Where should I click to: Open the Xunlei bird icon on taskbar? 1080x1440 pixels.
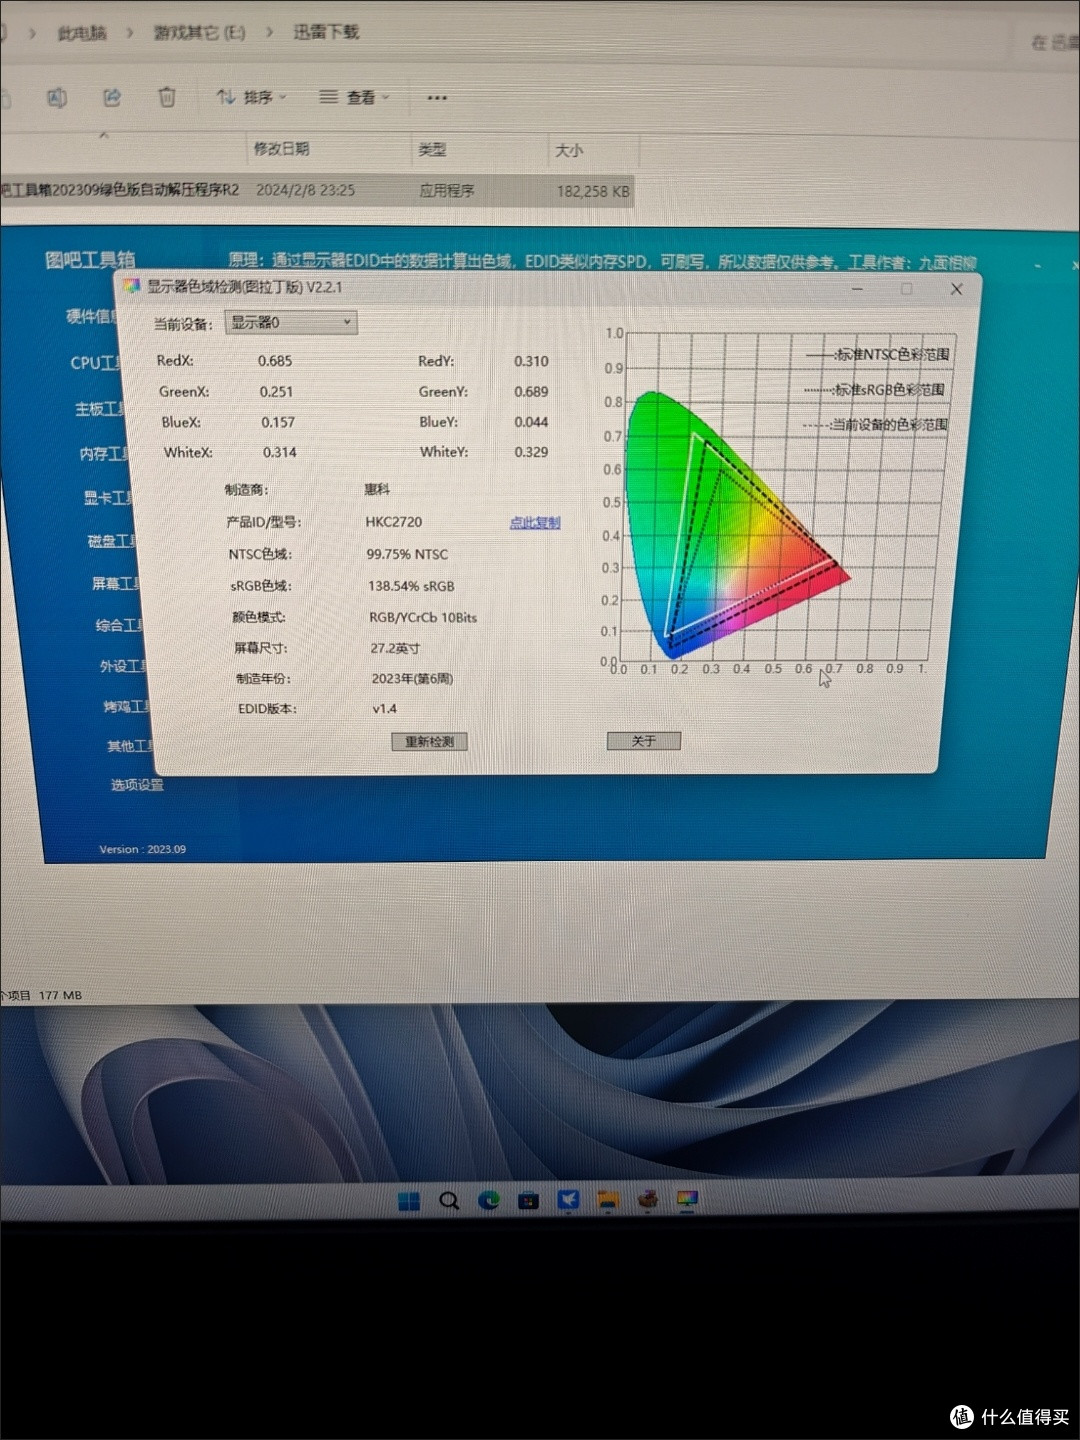568,1199
